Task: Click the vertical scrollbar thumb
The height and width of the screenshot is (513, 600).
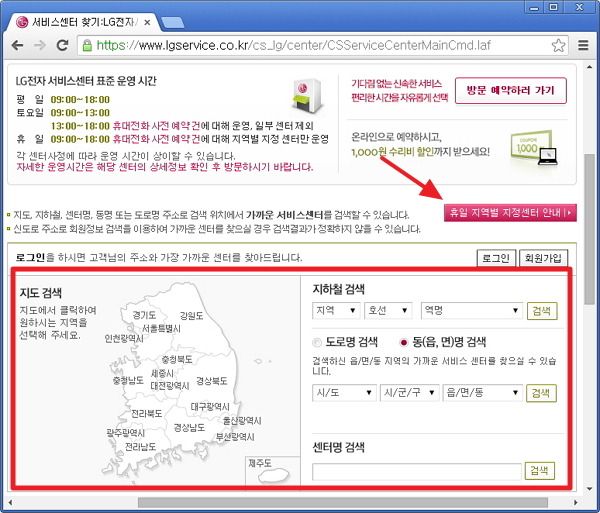Action: tap(590, 229)
